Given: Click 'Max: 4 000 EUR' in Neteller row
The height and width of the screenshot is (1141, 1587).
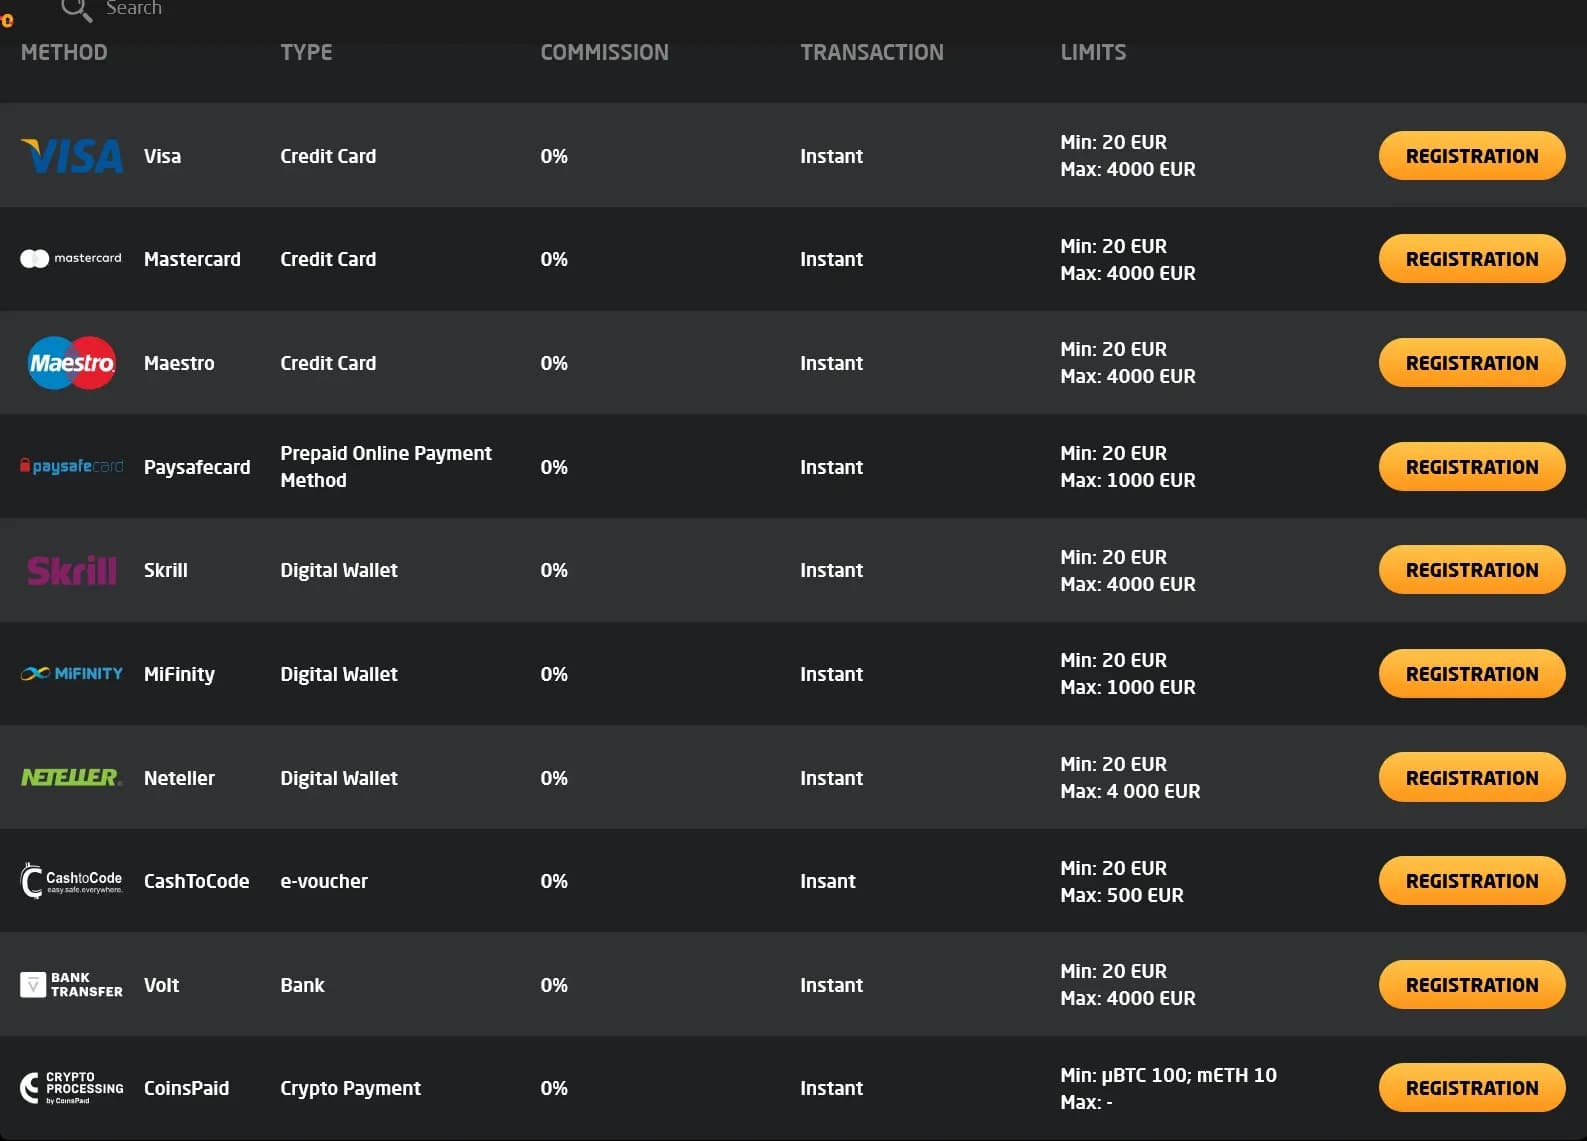Looking at the screenshot, I should [1130, 791].
